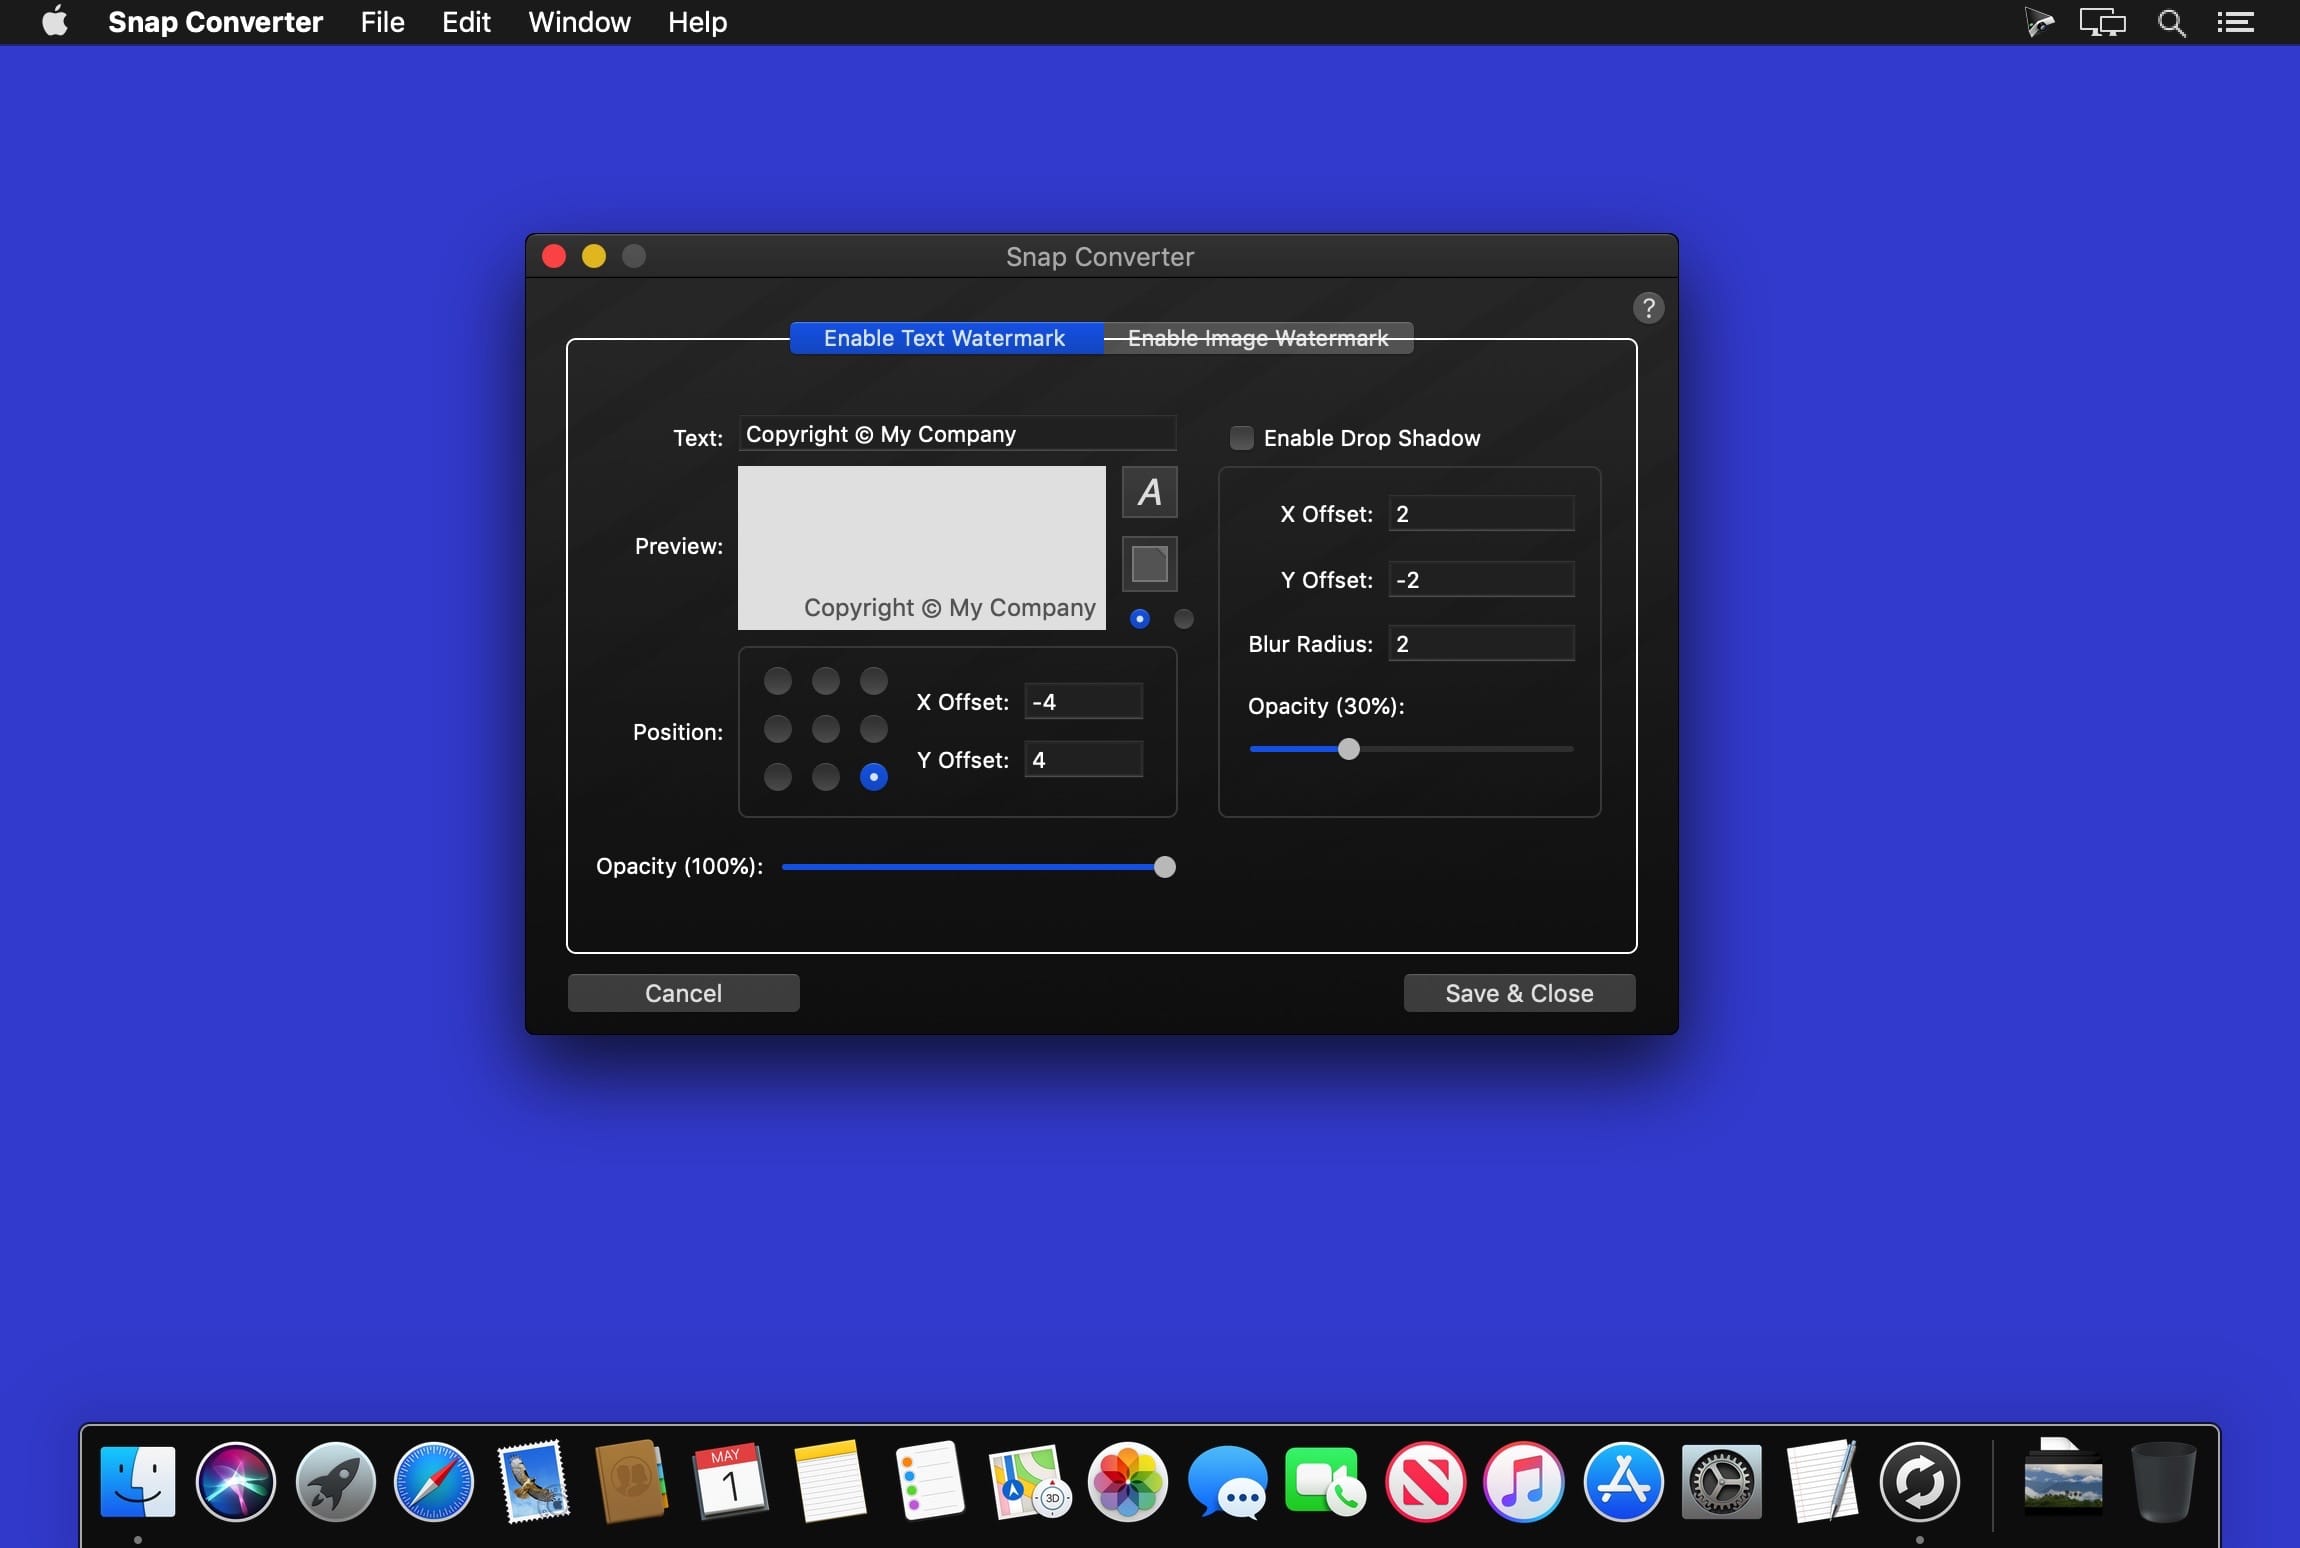Select the bottom-right position radio button
Viewport: 2300px width, 1548px height.
(x=873, y=777)
